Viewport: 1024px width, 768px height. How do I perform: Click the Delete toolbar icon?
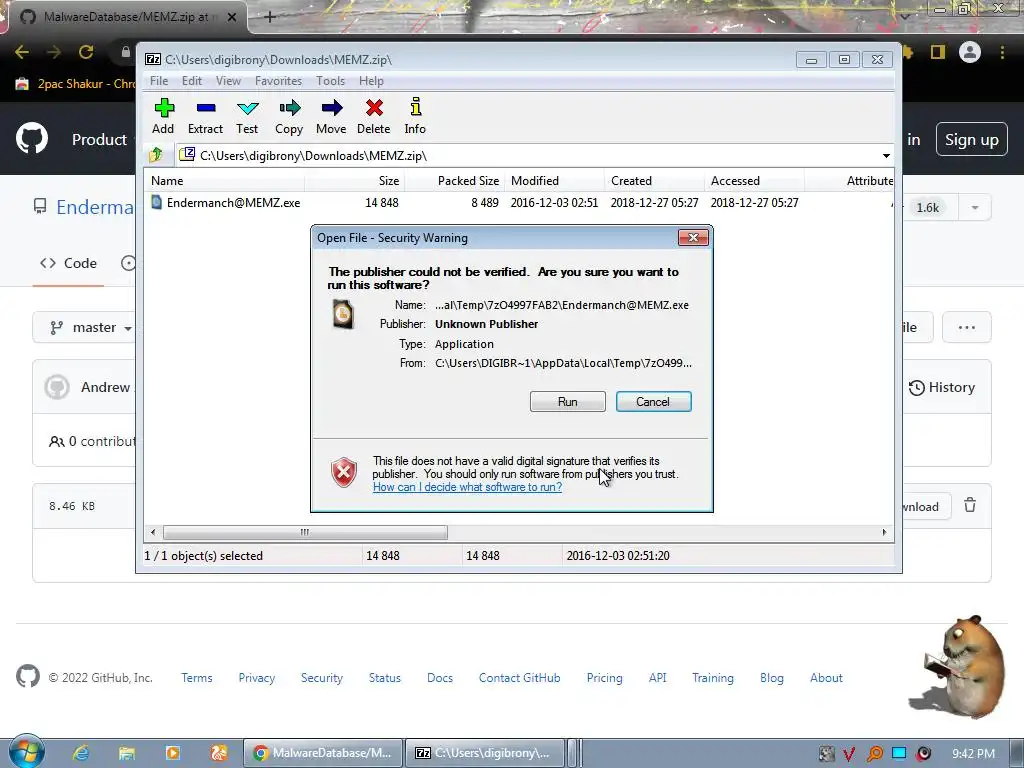(x=374, y=116)
